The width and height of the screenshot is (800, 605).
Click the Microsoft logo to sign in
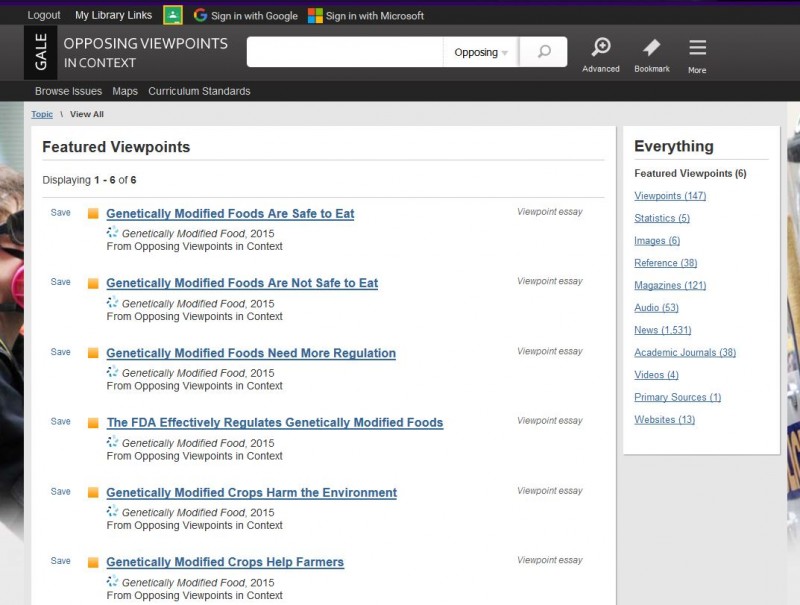[x=315, y=16]
